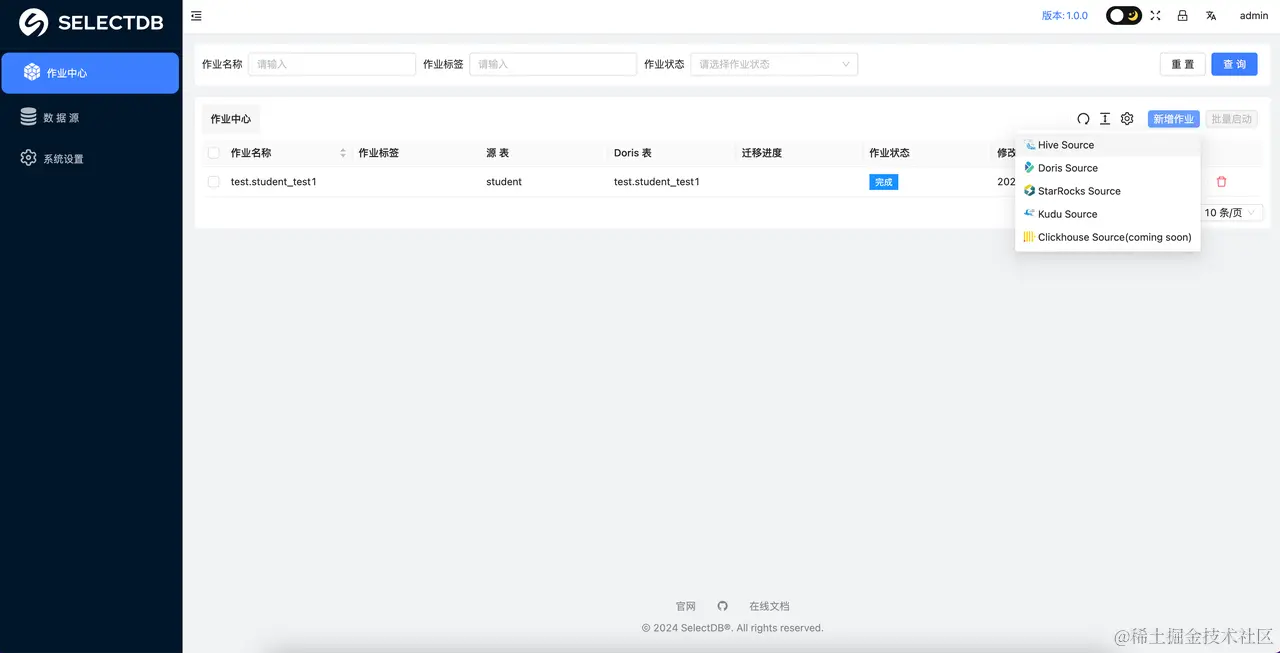Screen dimensions: 1280x653
Task: Click the Doris 表 column header
Action: pyautogui.click(x=633, y=153)
